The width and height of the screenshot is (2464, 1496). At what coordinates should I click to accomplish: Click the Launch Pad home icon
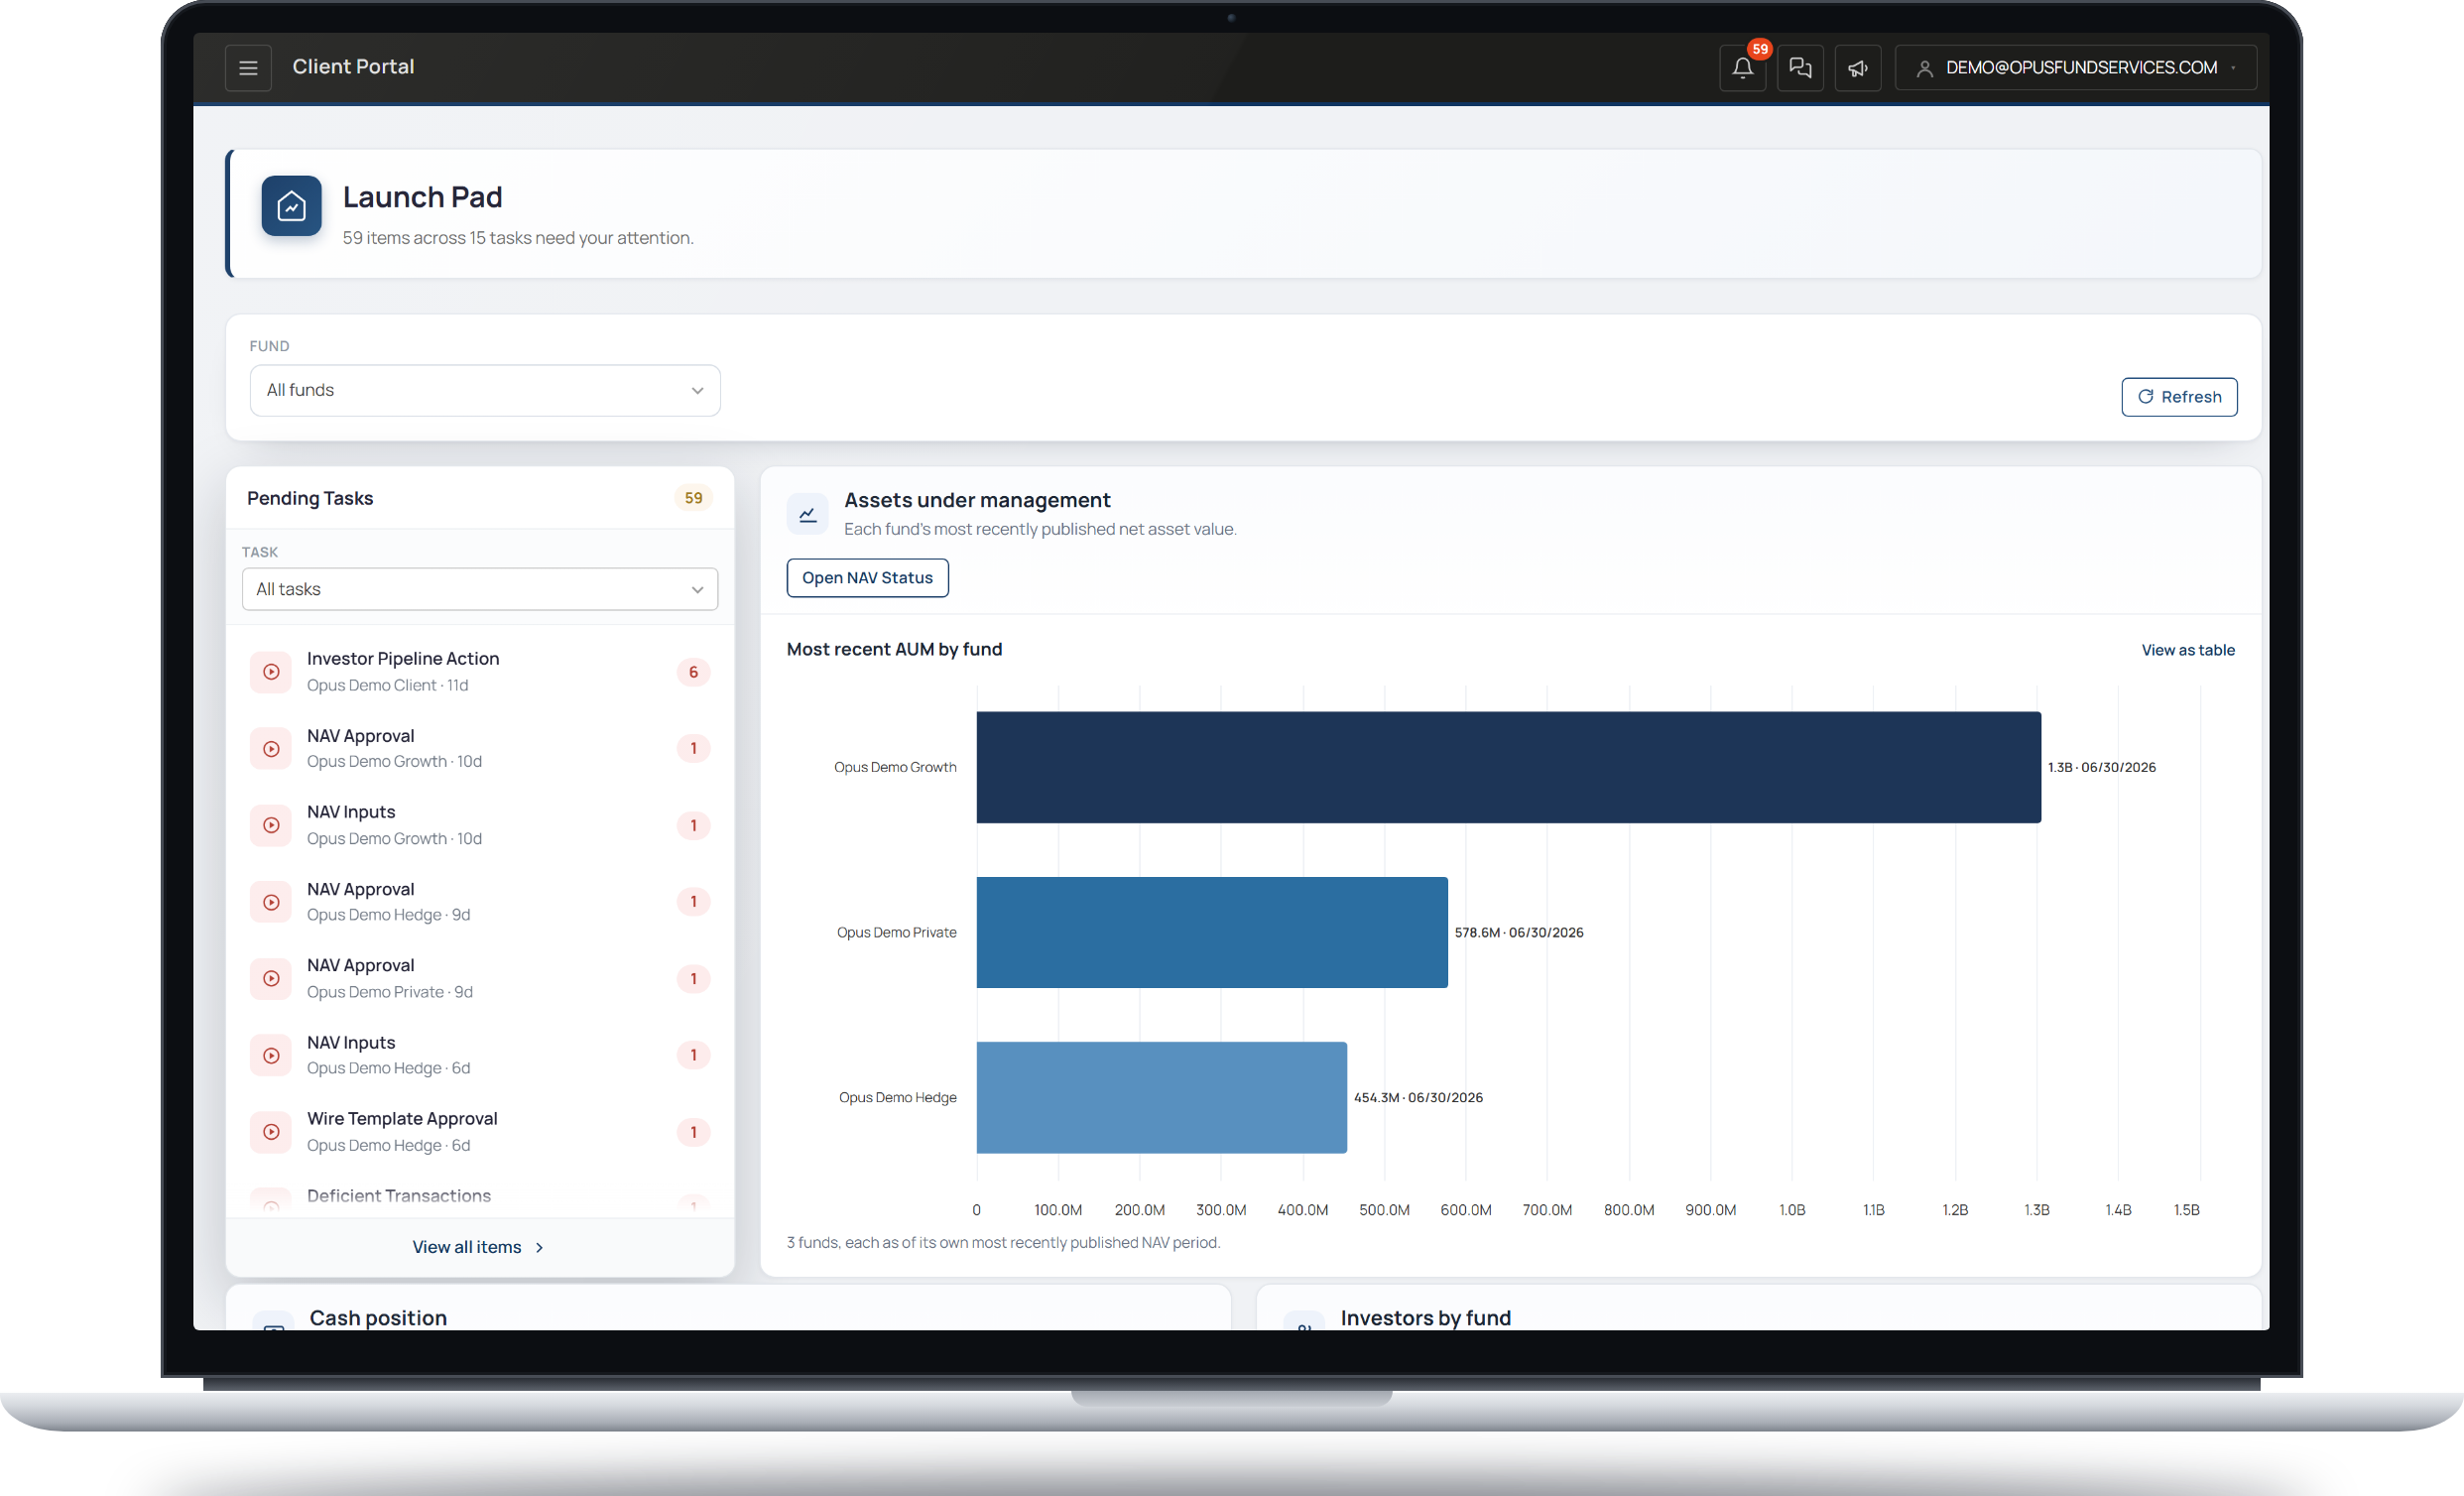(291, 206)
